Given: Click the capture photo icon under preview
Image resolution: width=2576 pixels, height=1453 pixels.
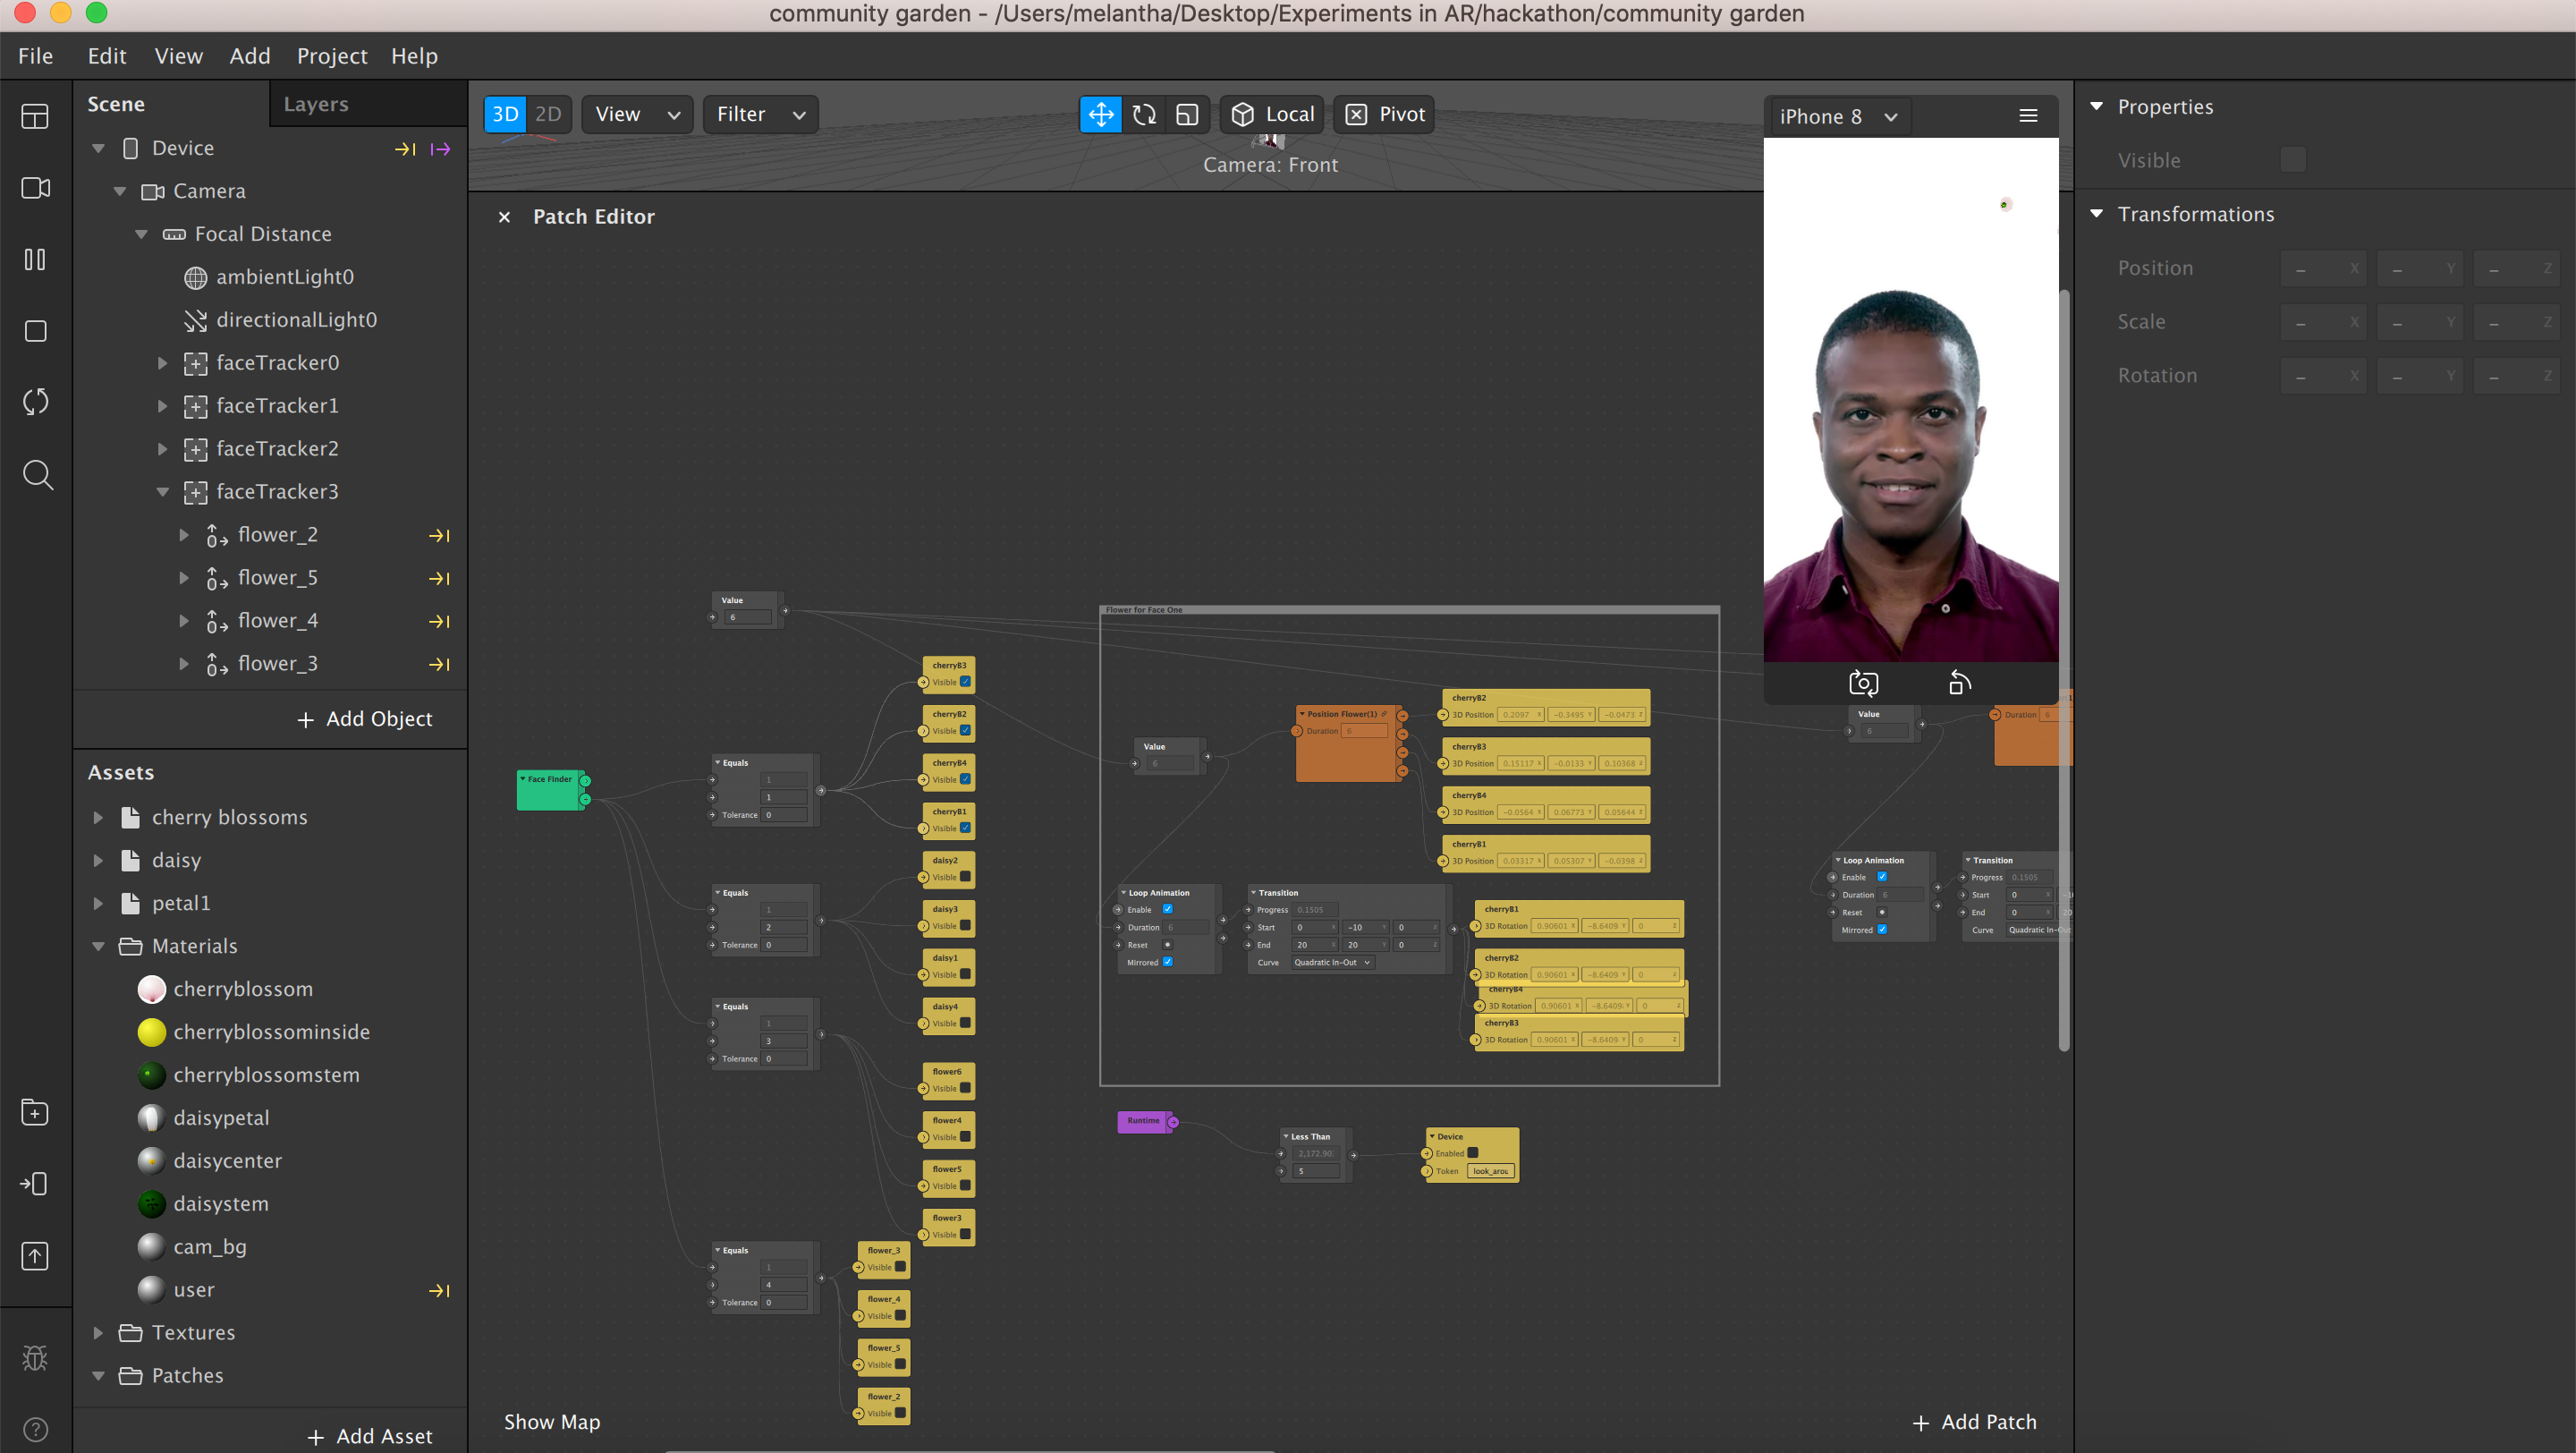Looking at the screenshot, I should pos(1863,683).
